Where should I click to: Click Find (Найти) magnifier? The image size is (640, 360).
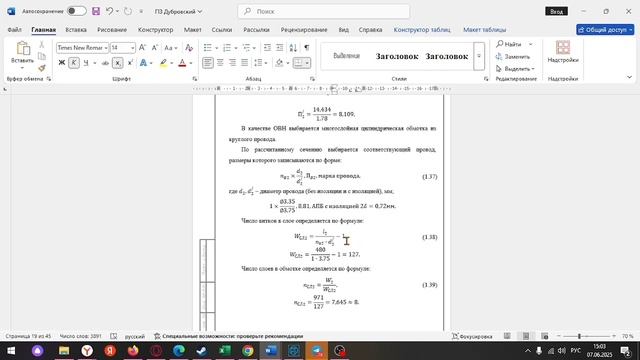coord(509,44)
